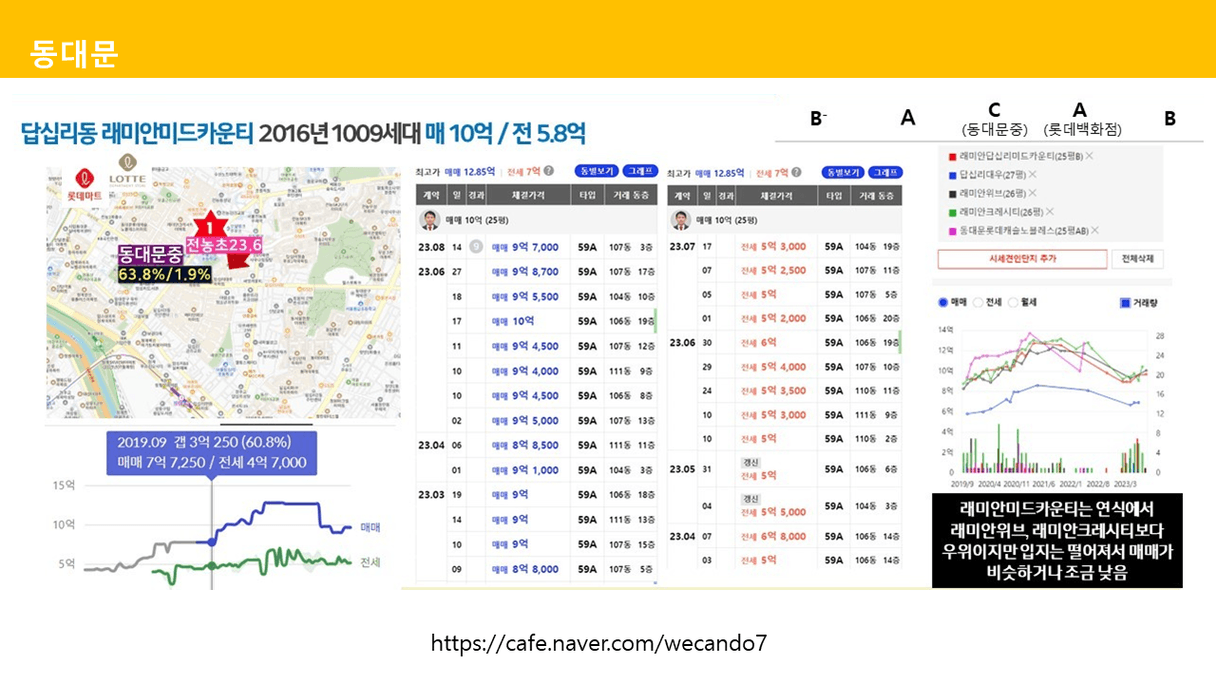This screenshot has width=1216, height=684.
Task: Remove 답십리대우(27평) from comparison list
Action: pos(1032,174)
